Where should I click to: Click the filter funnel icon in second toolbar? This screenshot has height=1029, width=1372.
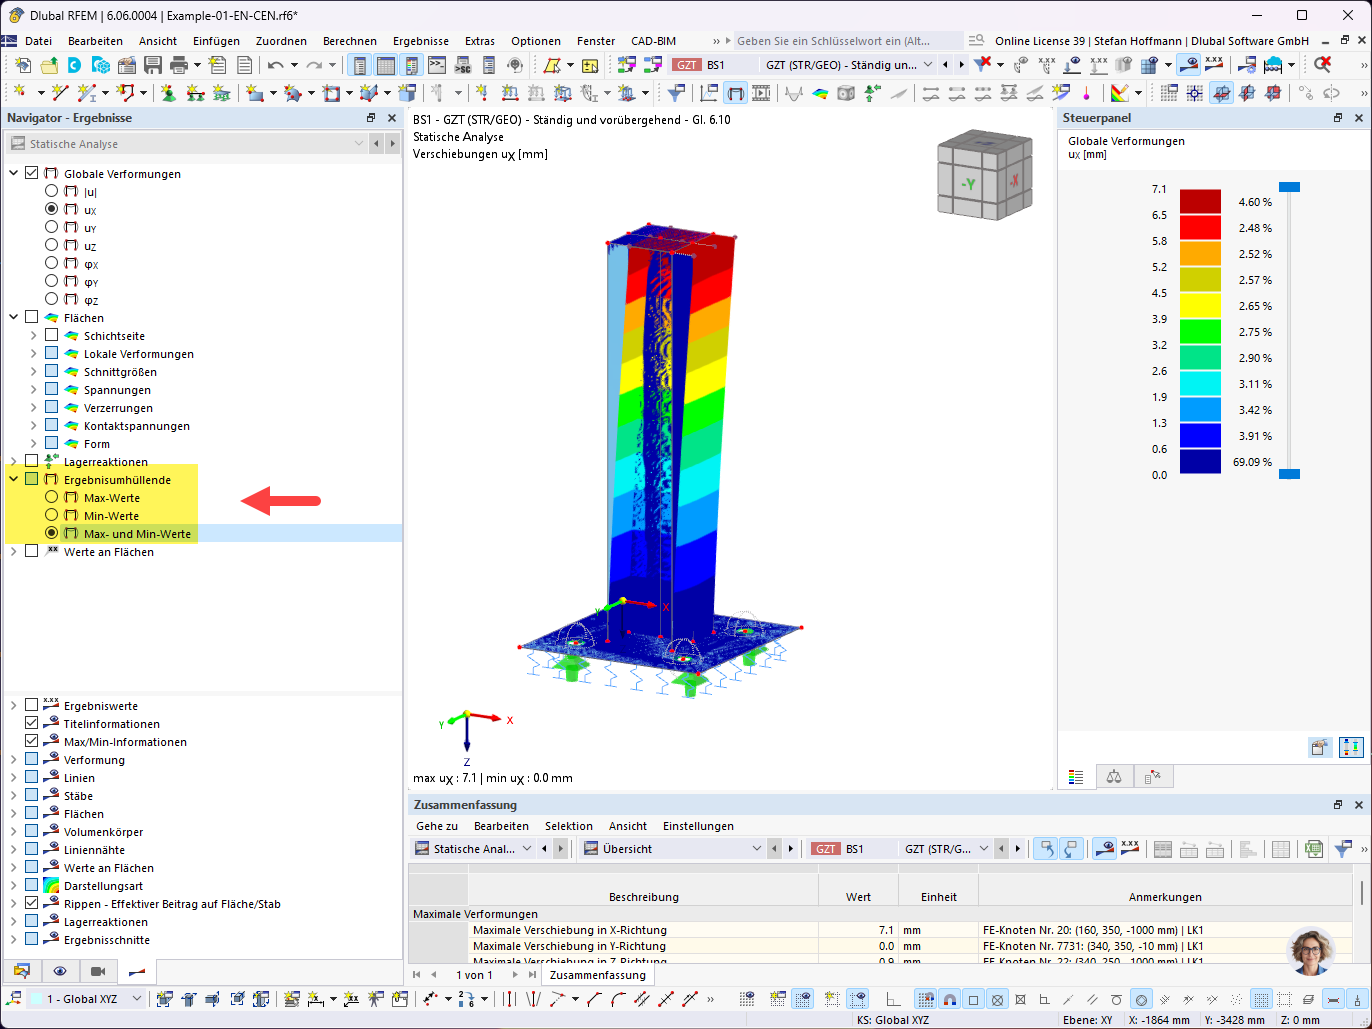tap(677, 93)
